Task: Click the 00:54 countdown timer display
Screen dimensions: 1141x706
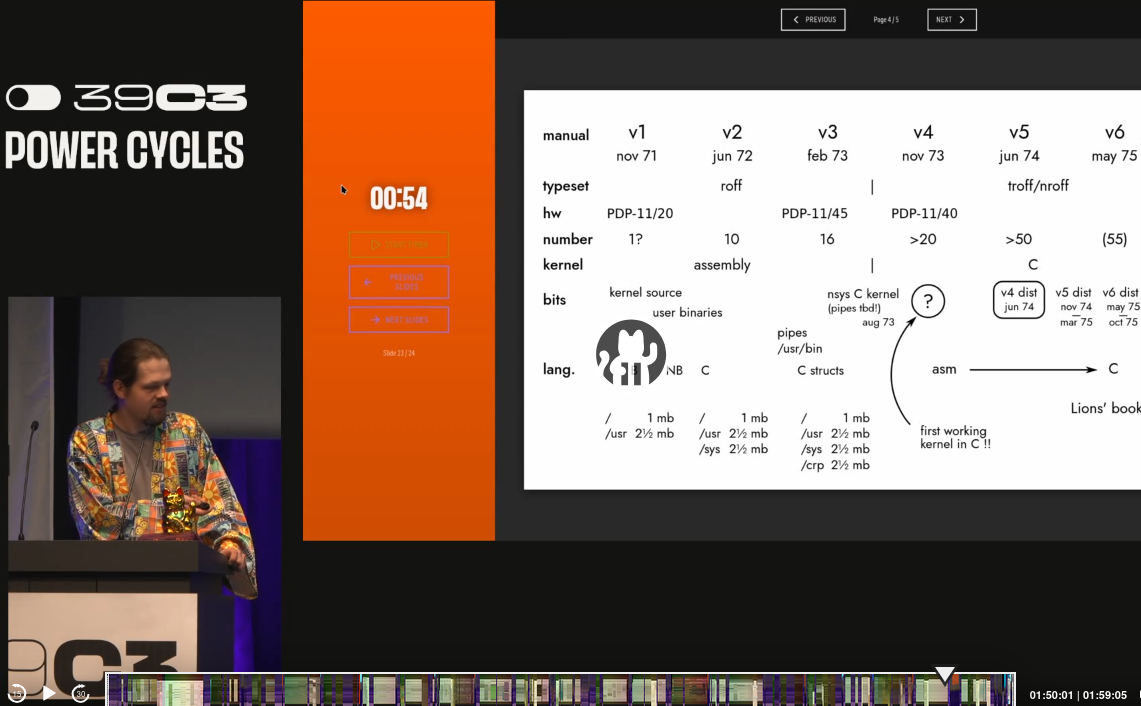Action: click(399, 199)
